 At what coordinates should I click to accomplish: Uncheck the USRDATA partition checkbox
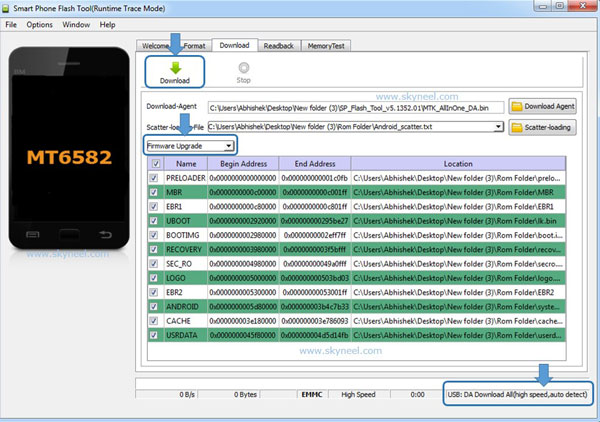coord(154,335)
